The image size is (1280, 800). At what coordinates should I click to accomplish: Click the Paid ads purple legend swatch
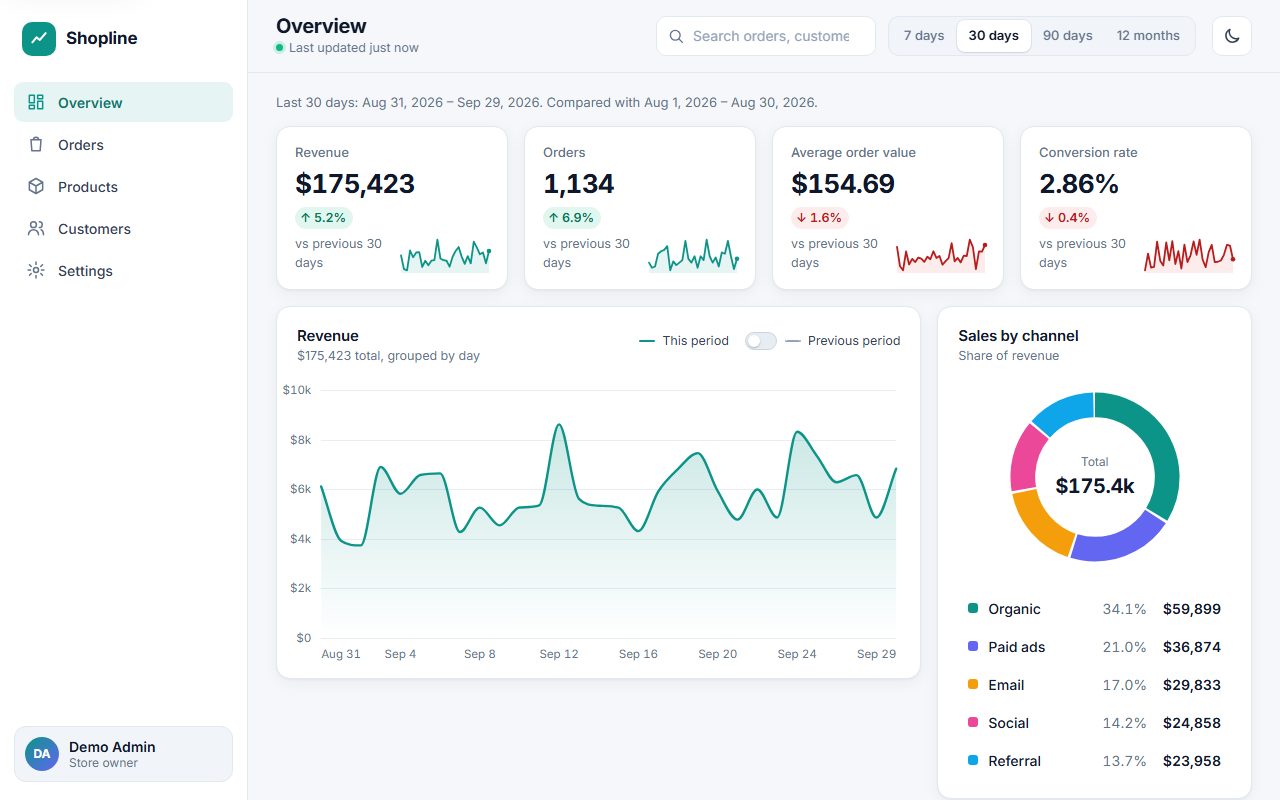coord(973,646)
